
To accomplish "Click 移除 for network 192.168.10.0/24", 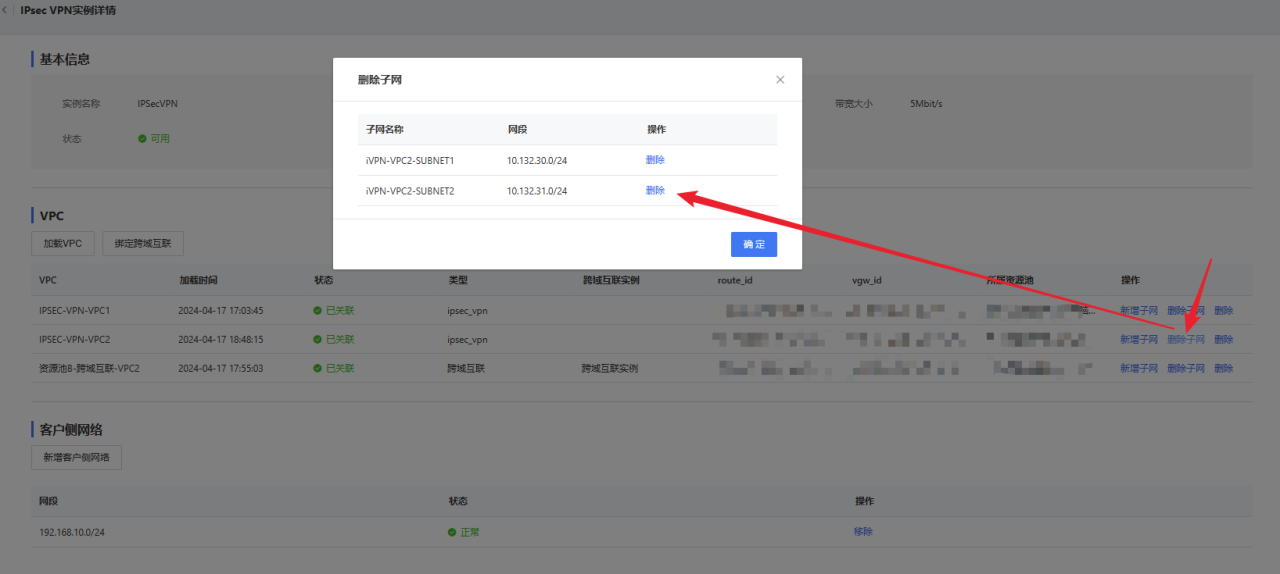I will [863, 532].
